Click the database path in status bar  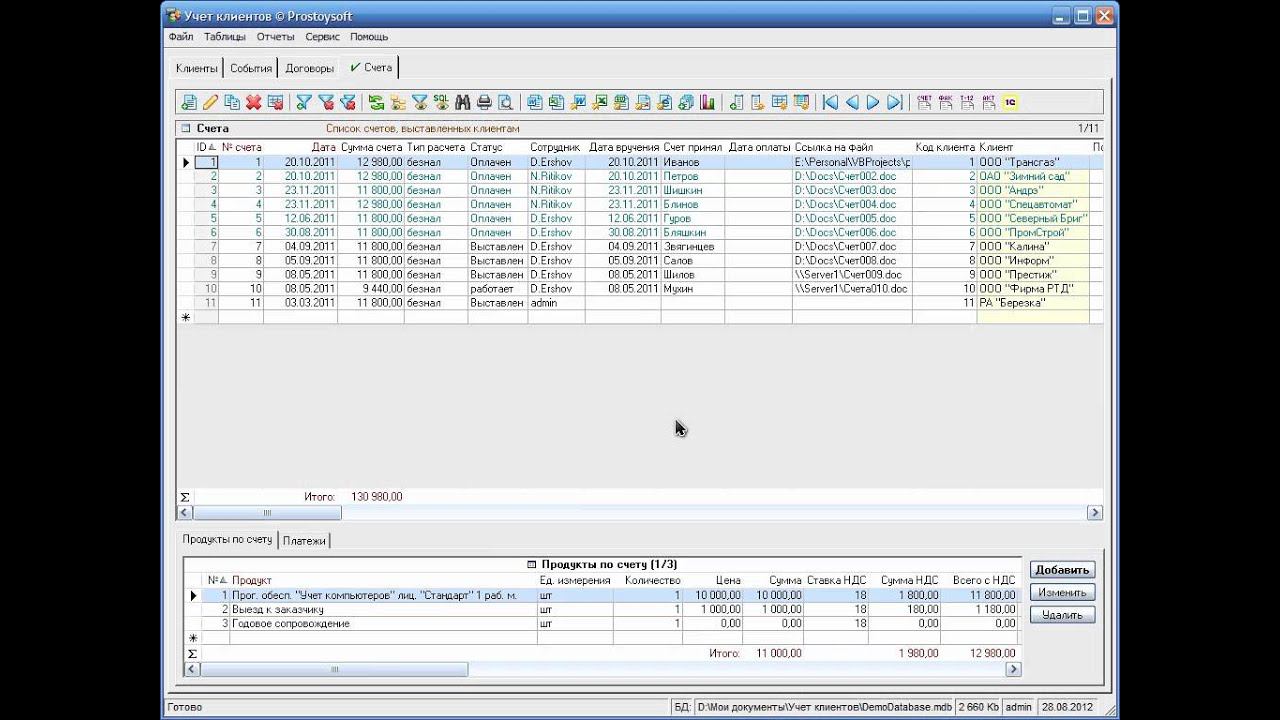(824, 707)
